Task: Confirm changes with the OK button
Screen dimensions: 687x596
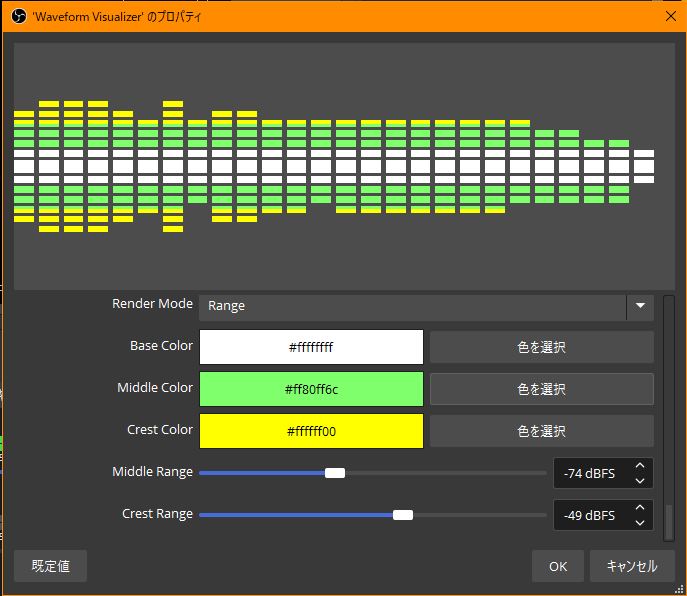Action: pos(558,566)
